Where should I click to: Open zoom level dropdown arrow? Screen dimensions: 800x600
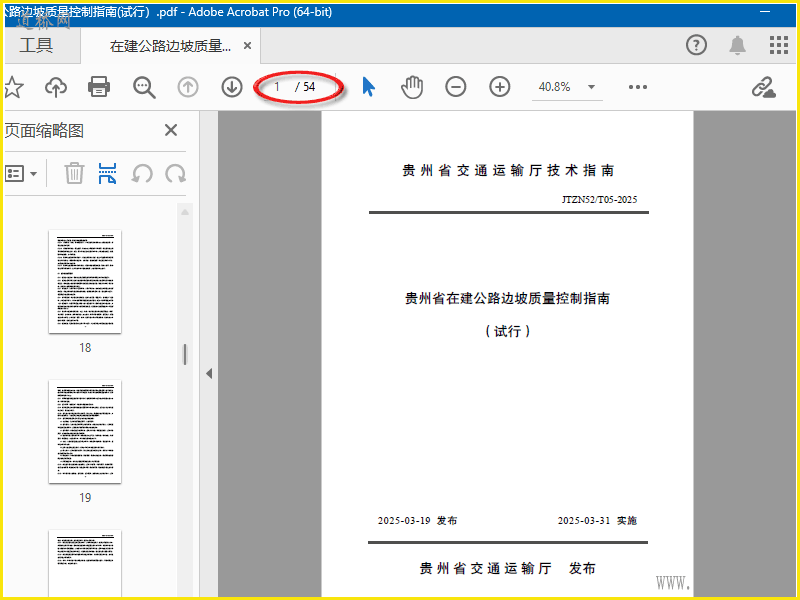click(591, 87)
